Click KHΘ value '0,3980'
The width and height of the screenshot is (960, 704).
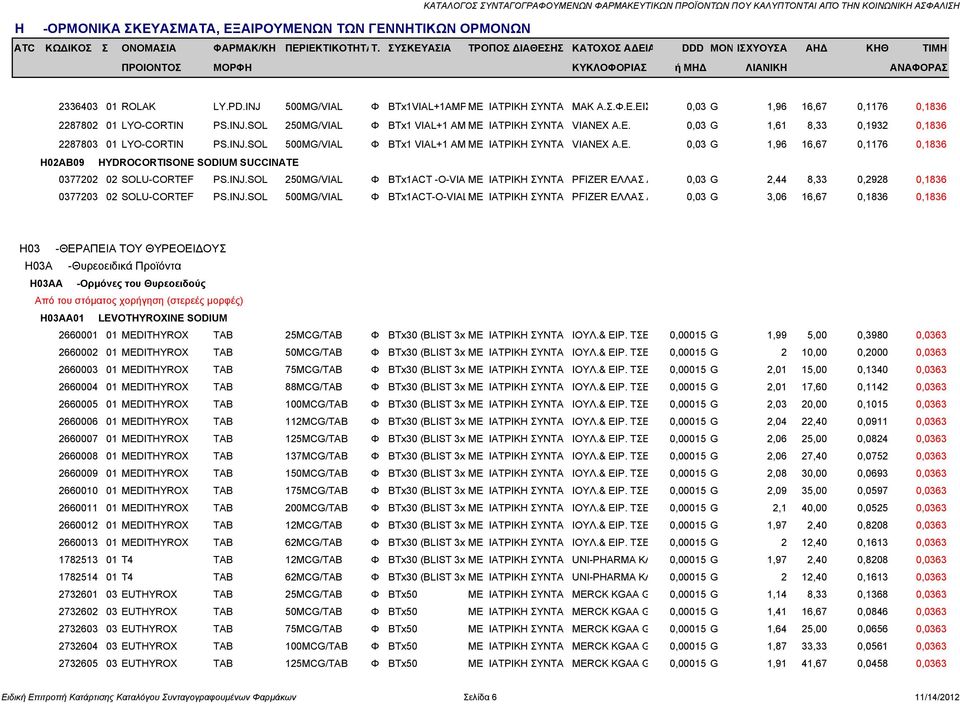point(872,335)
